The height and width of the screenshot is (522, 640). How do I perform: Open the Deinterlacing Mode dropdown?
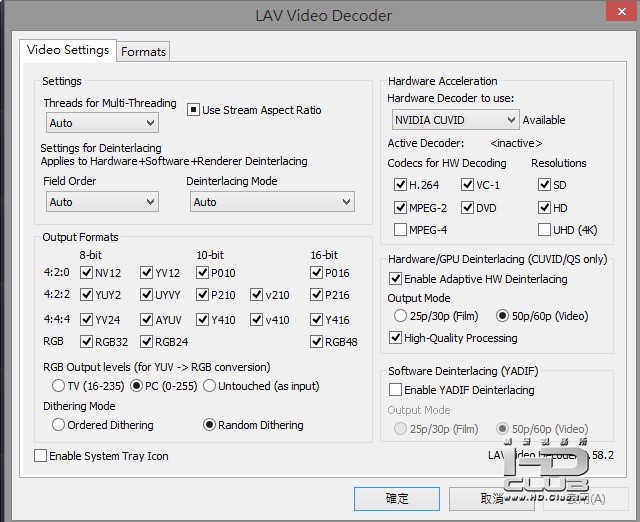[x=272, y=202]
